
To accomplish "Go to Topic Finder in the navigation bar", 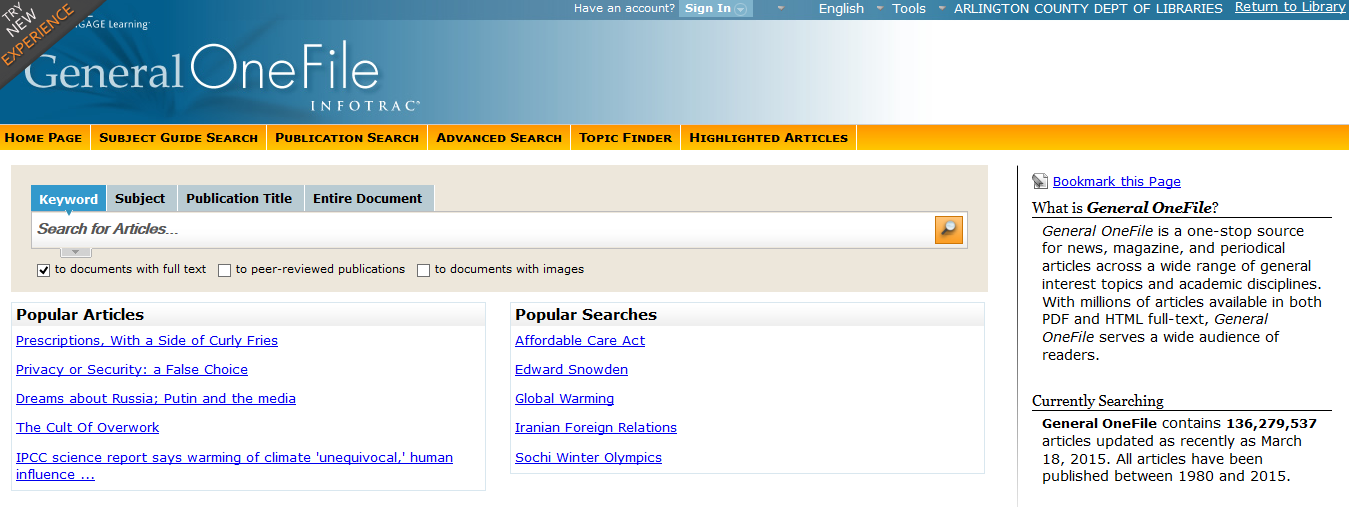I will pos(625,138).
